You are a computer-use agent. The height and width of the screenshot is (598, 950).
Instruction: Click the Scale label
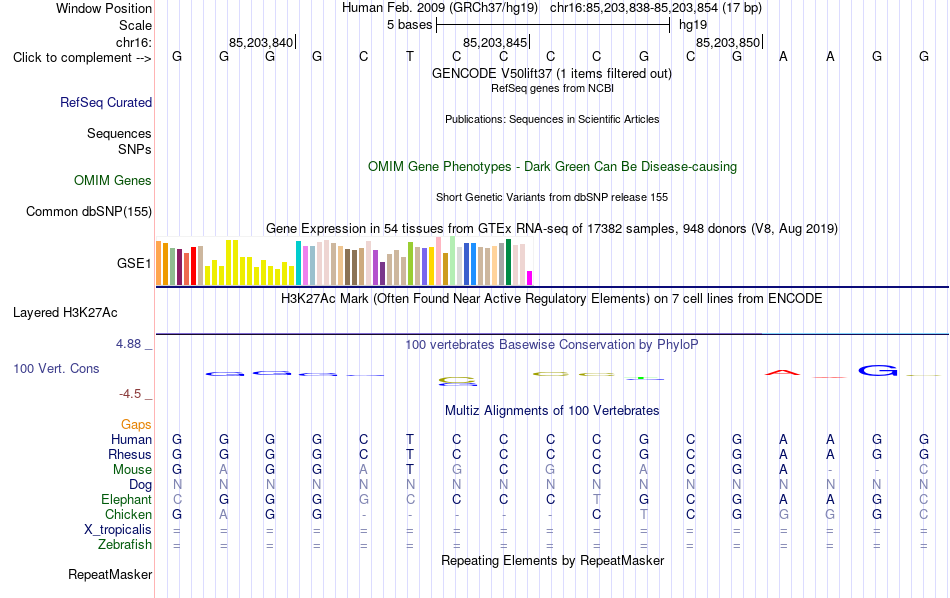point(135,25)
